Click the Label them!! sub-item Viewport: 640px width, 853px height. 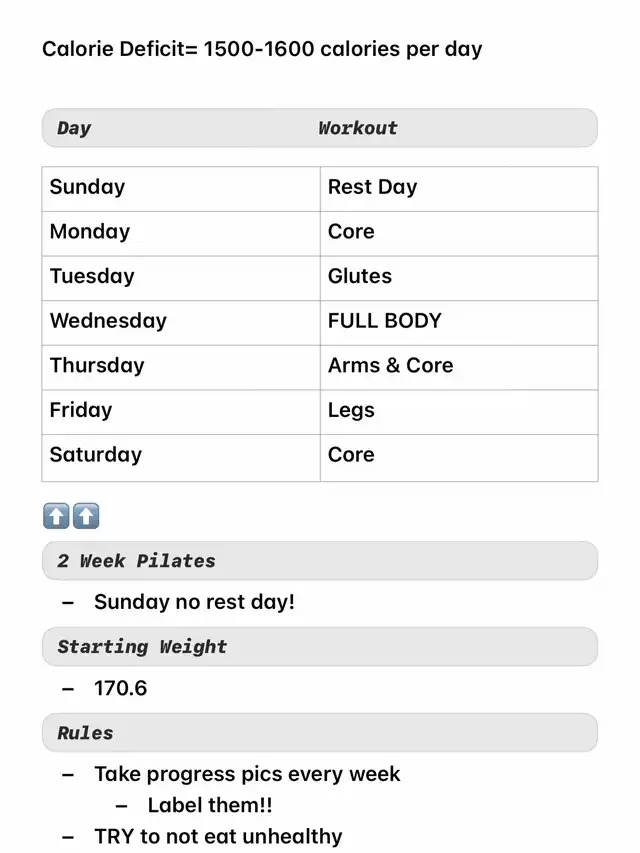tap(209, 805)
